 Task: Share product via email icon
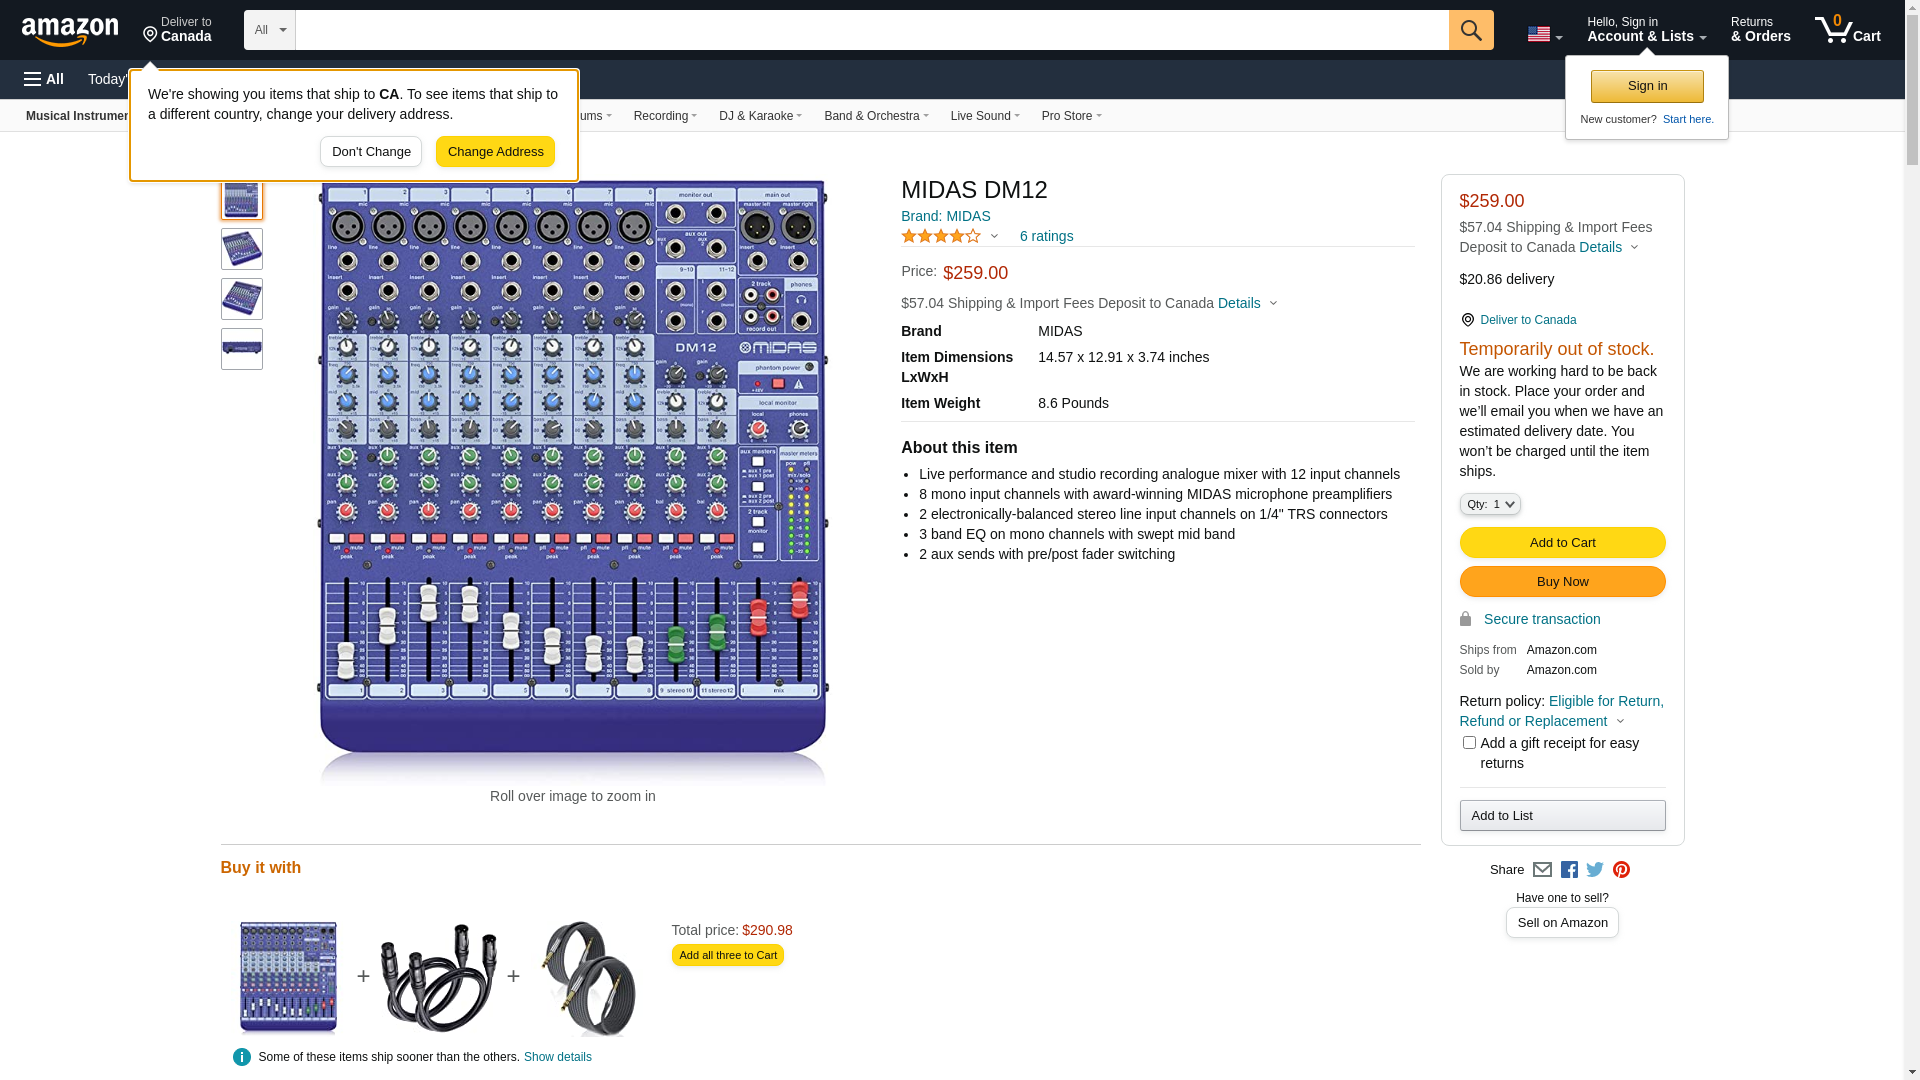click(x=1542, y=870)
